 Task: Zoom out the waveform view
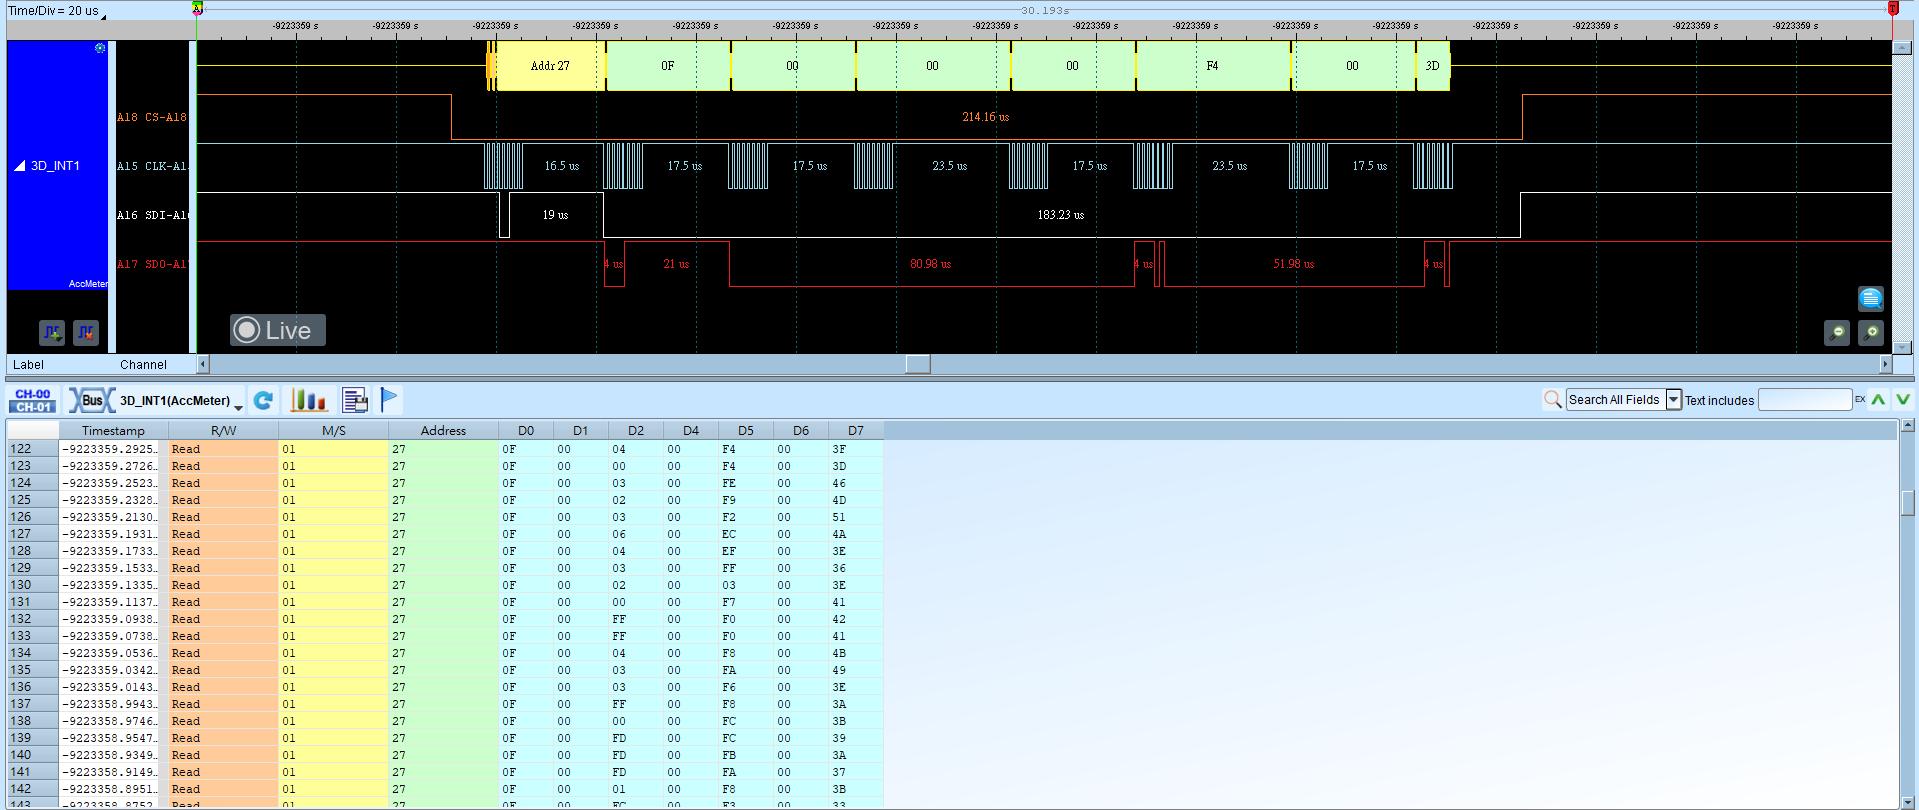point(1837,332)
